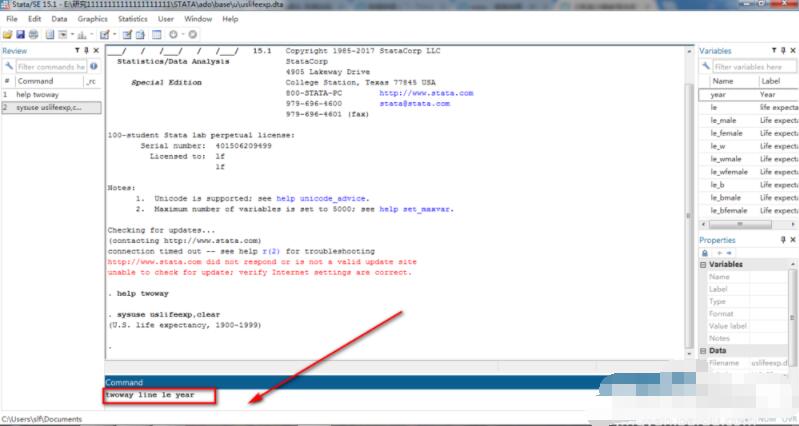Pin the Variables panel
799x426 pixels.
[784, 50]
